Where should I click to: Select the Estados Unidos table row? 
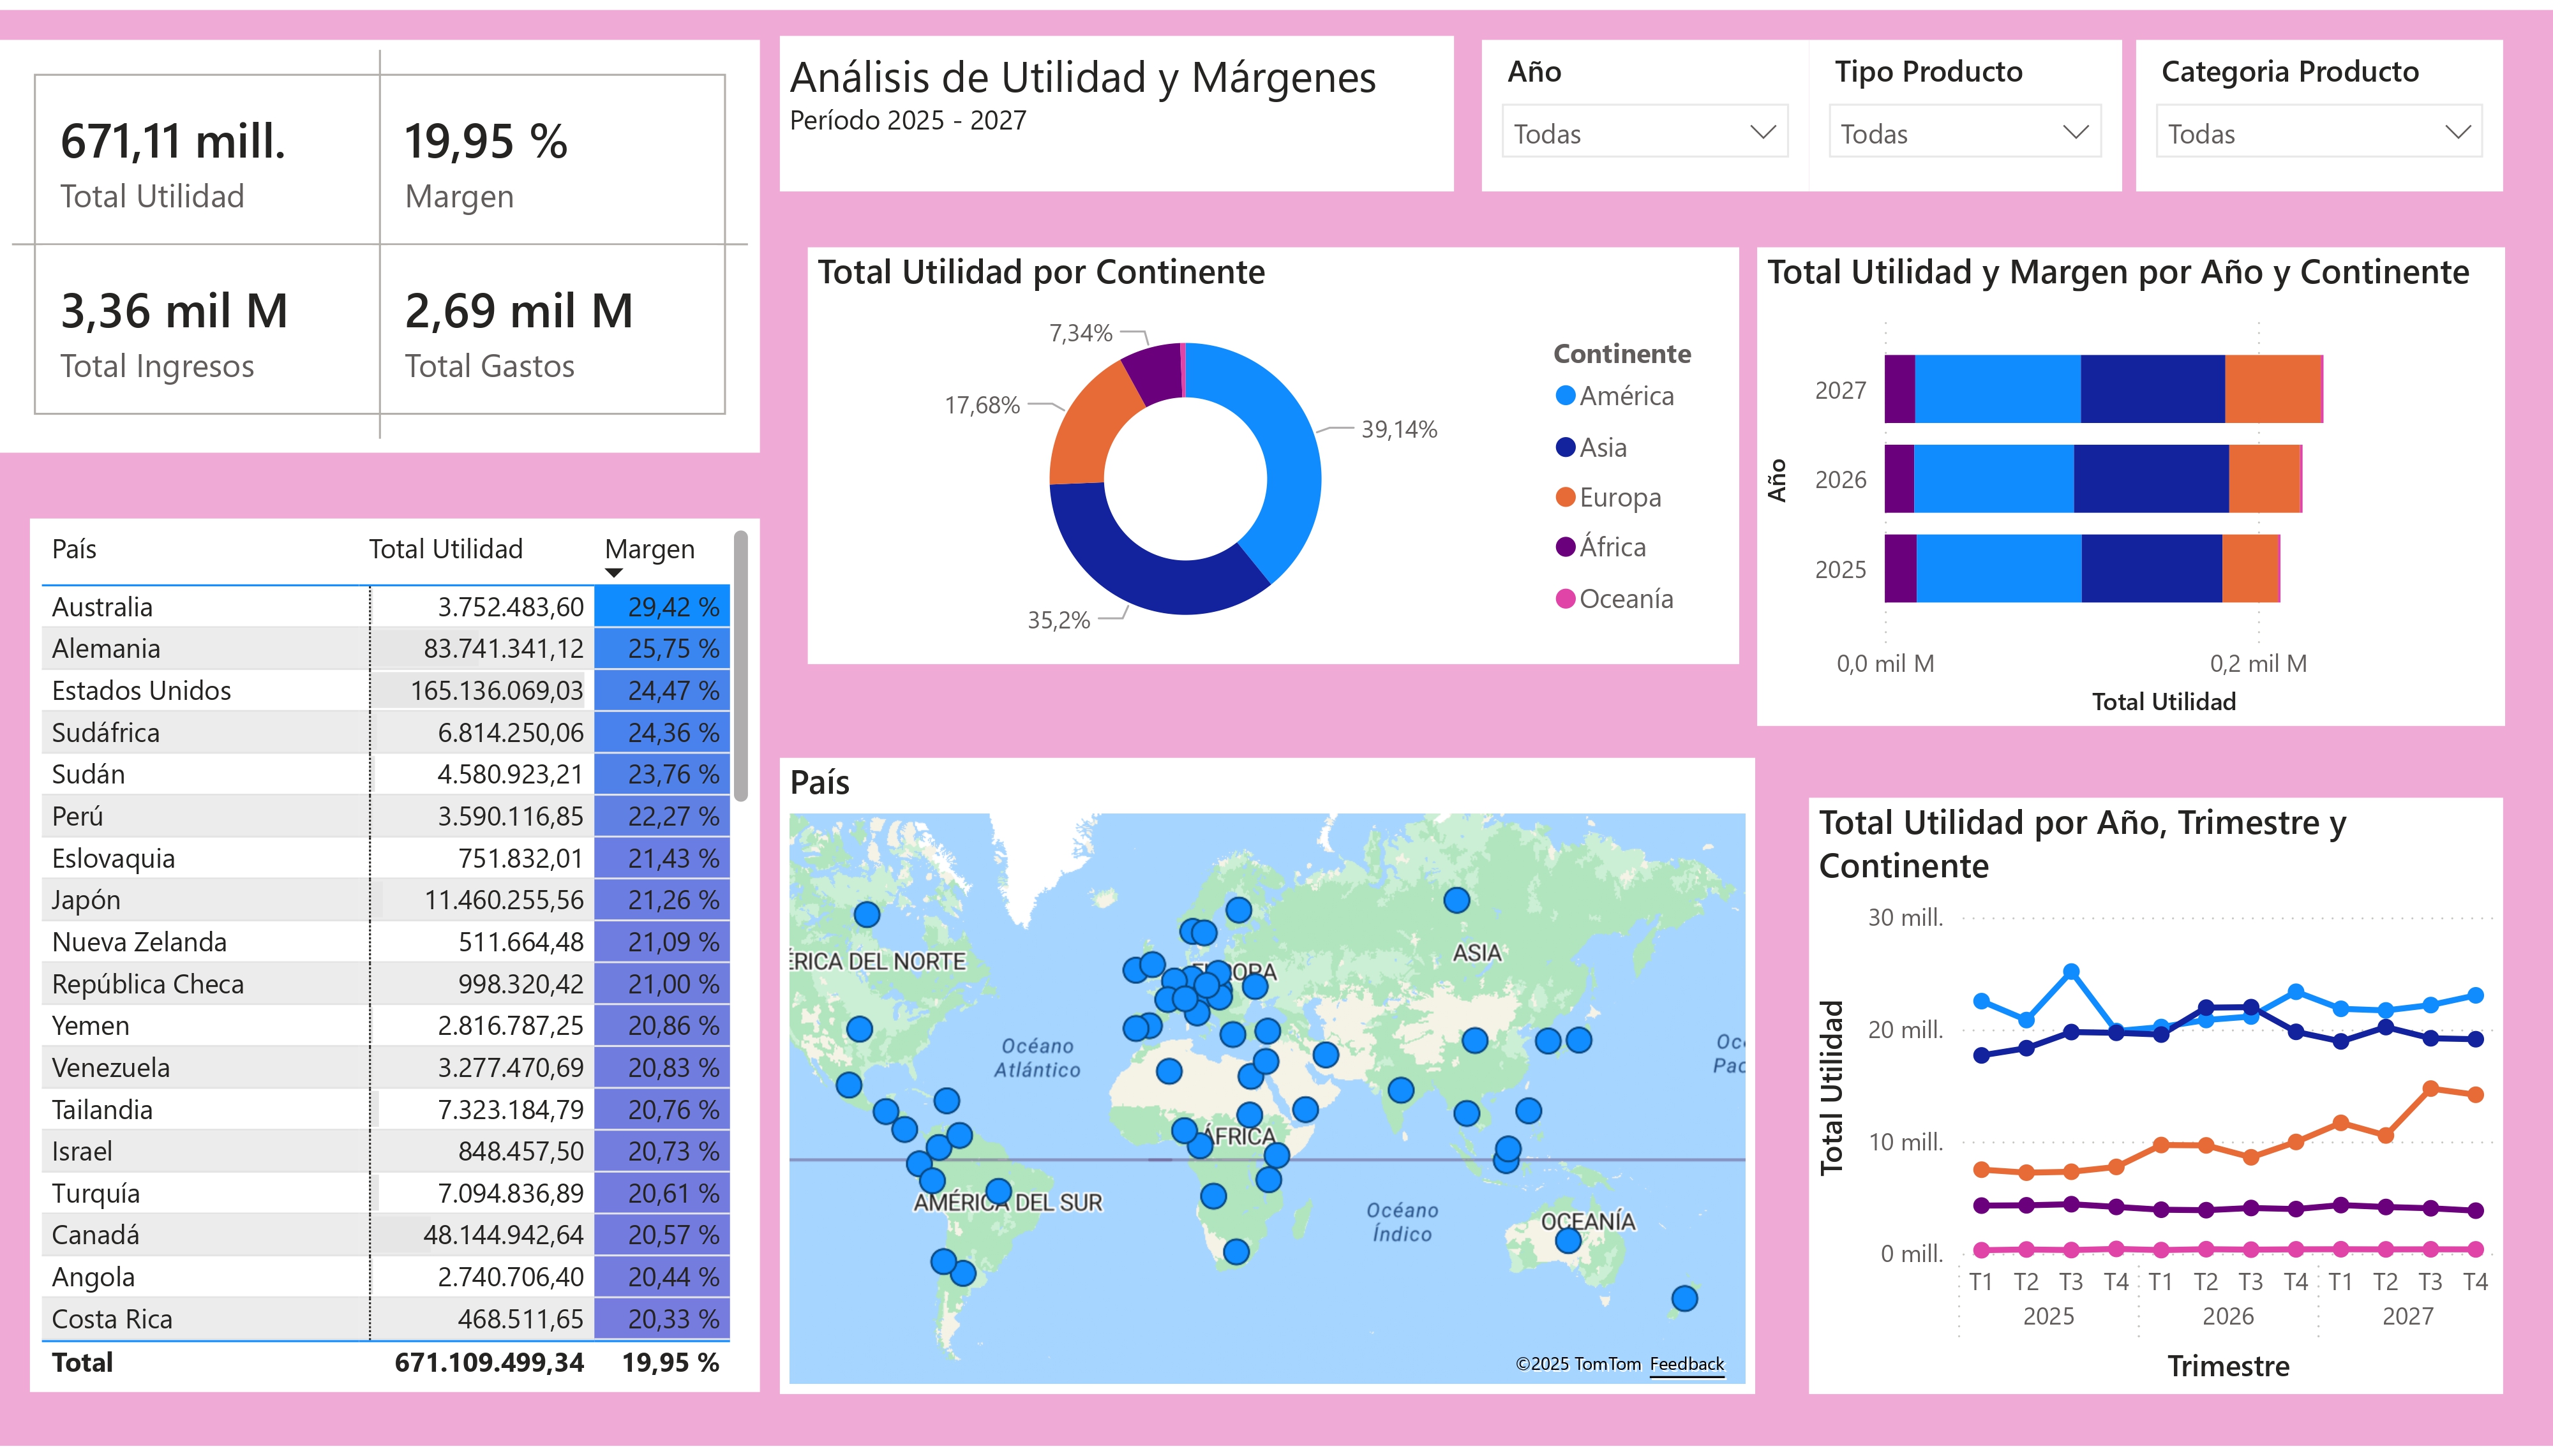pyautogui.click(x=142, y=691)
